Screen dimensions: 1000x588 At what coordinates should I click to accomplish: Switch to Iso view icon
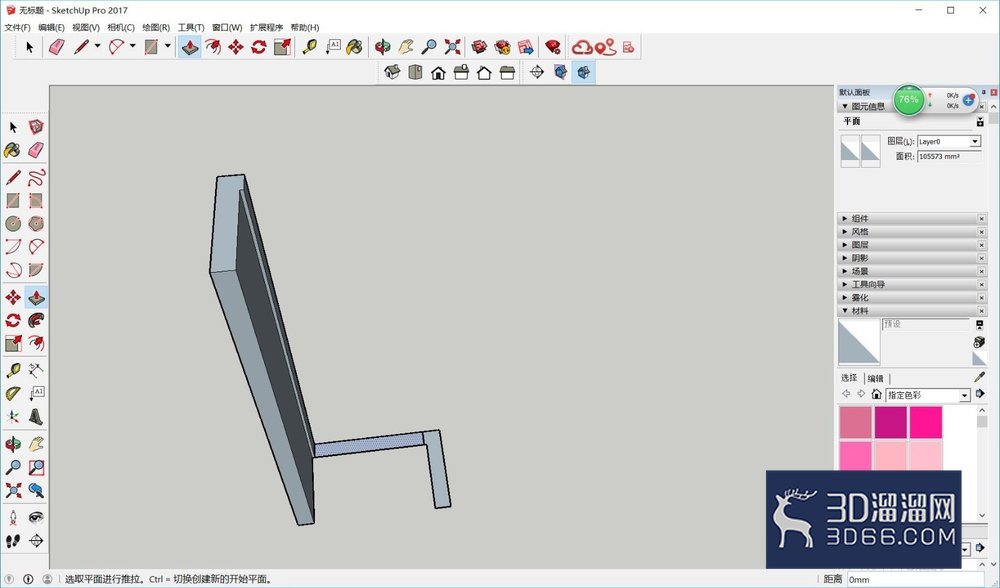click(392, 72)
